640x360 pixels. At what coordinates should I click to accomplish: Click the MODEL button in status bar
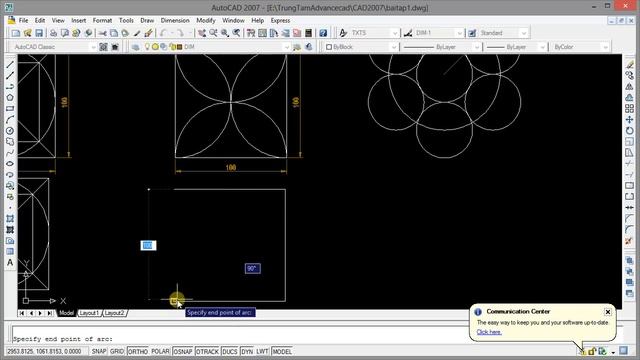[282, 351]
